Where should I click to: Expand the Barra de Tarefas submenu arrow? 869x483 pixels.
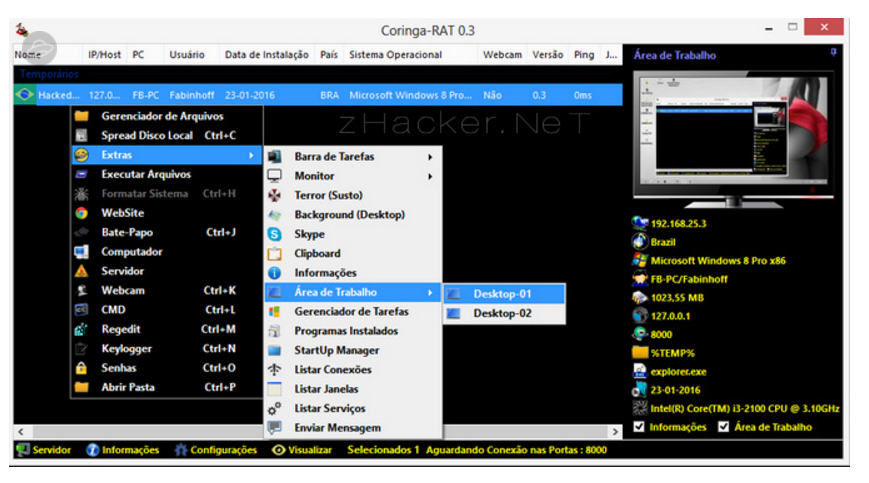[x=430, y=157]
